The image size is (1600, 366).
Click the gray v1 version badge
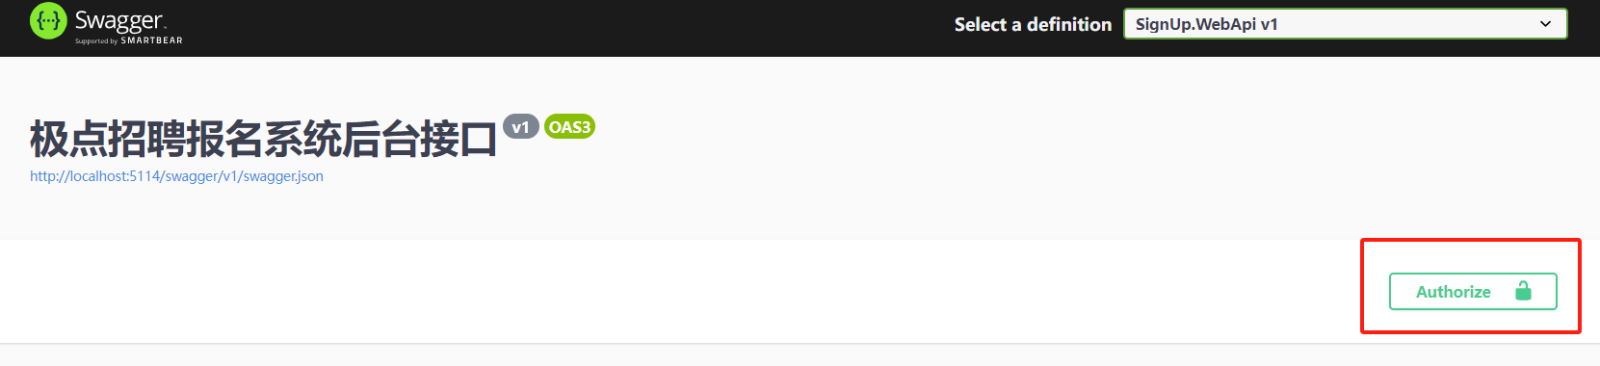coord(520,127)
